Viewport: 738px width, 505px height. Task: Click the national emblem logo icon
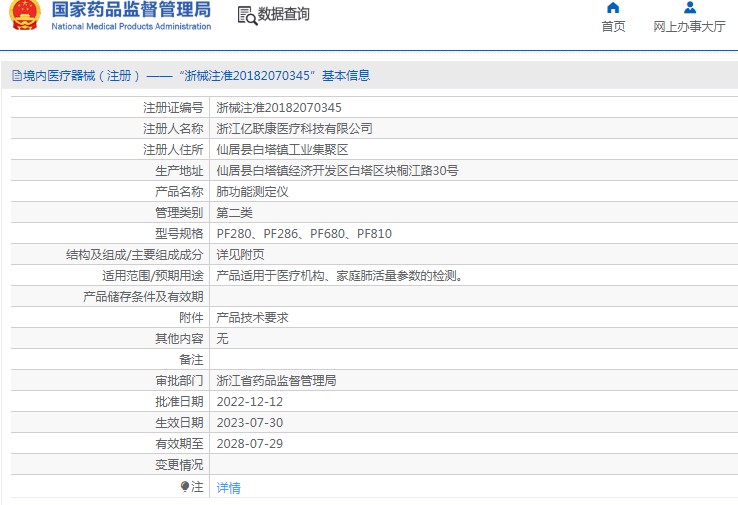pos(24,15)
